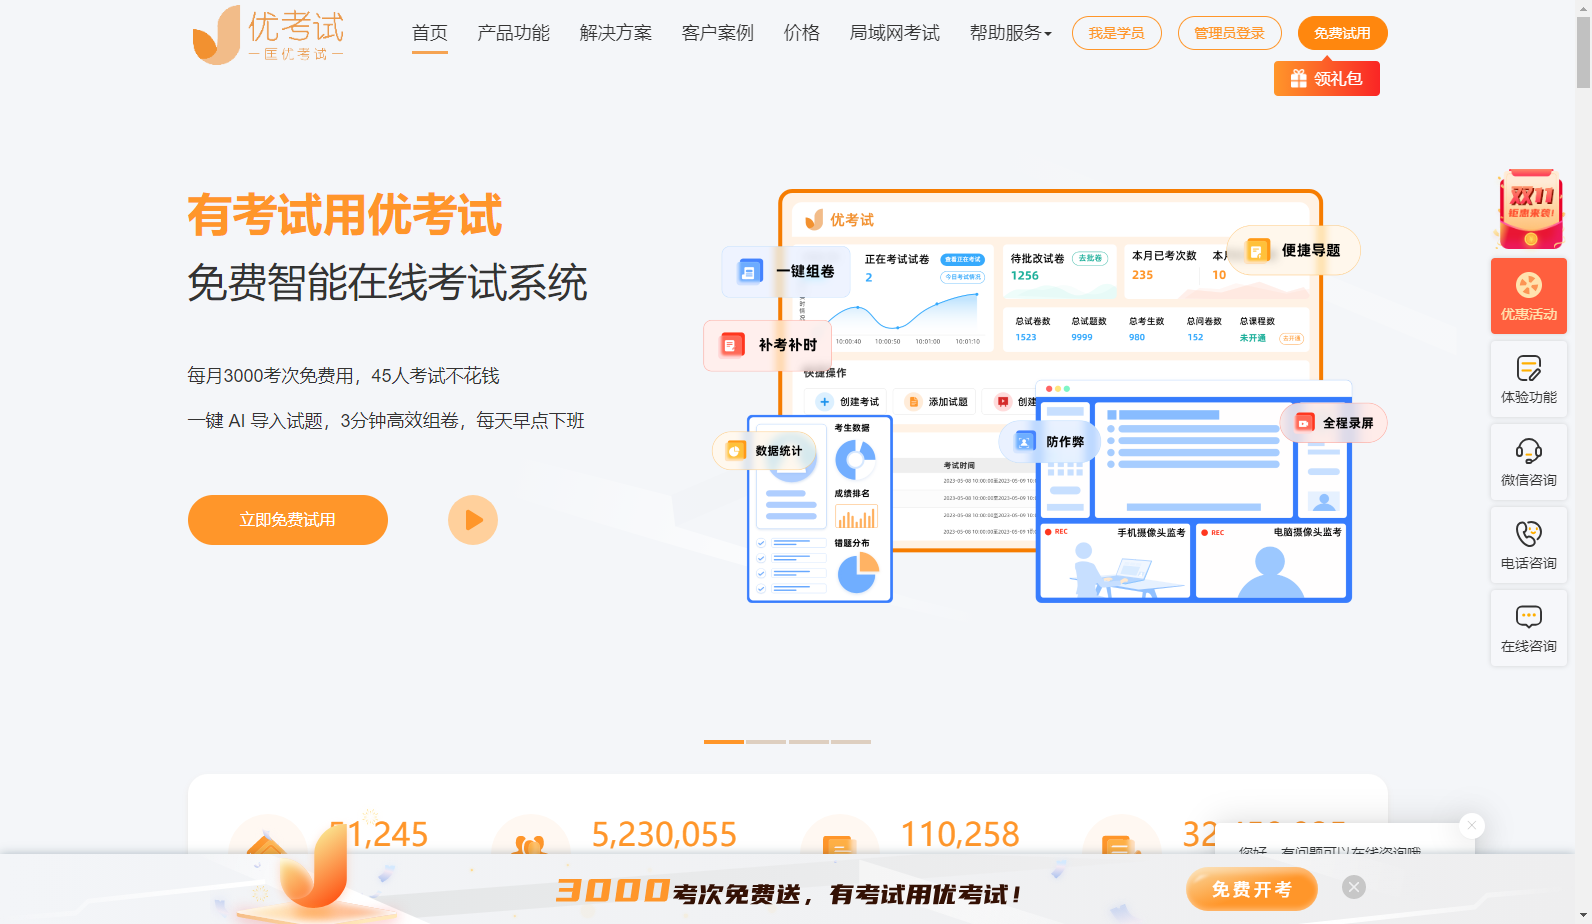This screenshot has width=1592, height=924.
Task: Select the first carousel indicator
Action: coord(724,742)
